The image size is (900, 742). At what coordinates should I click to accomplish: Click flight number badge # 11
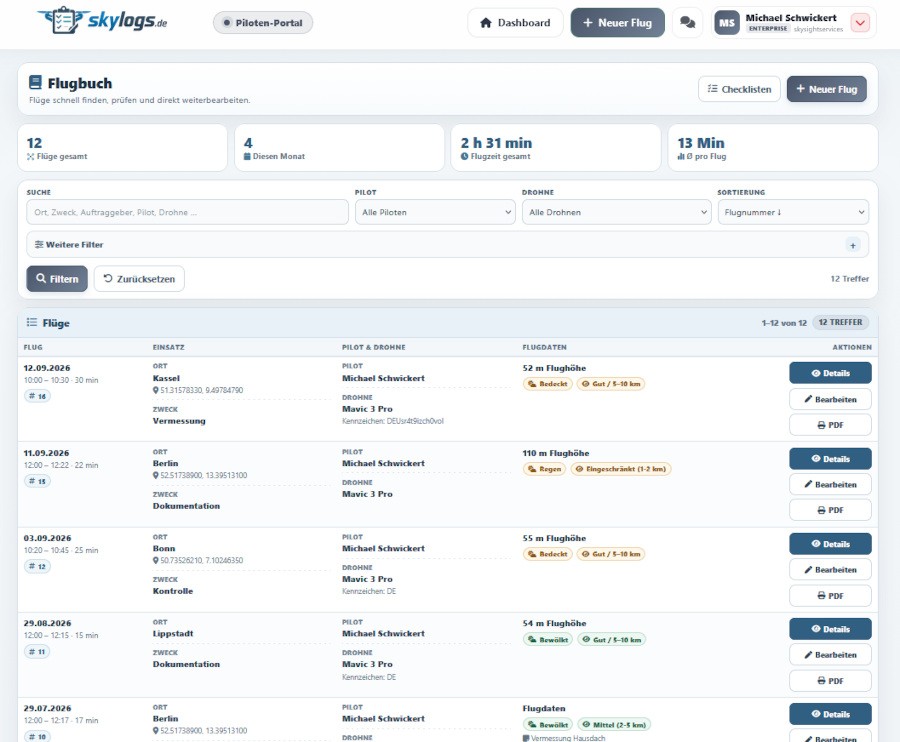tap(37, 651)
